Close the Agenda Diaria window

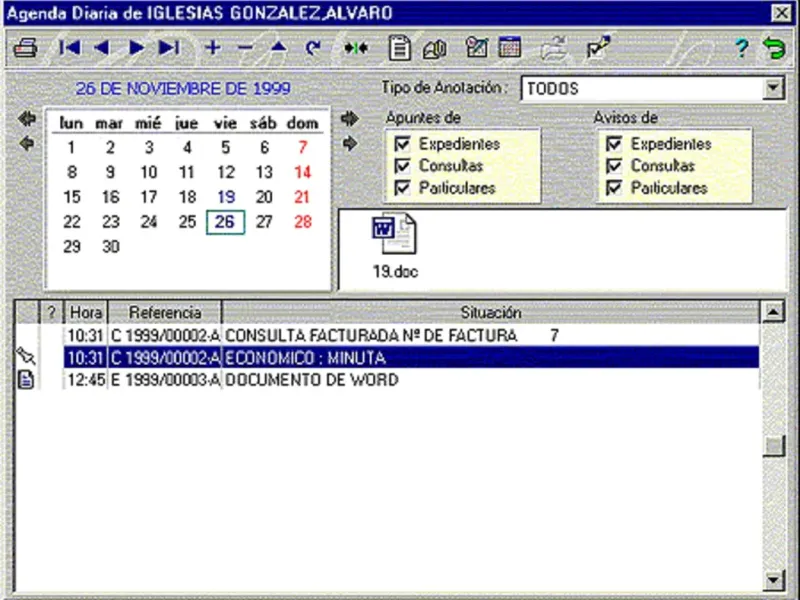pyautogui.click(x=781, y=13)
